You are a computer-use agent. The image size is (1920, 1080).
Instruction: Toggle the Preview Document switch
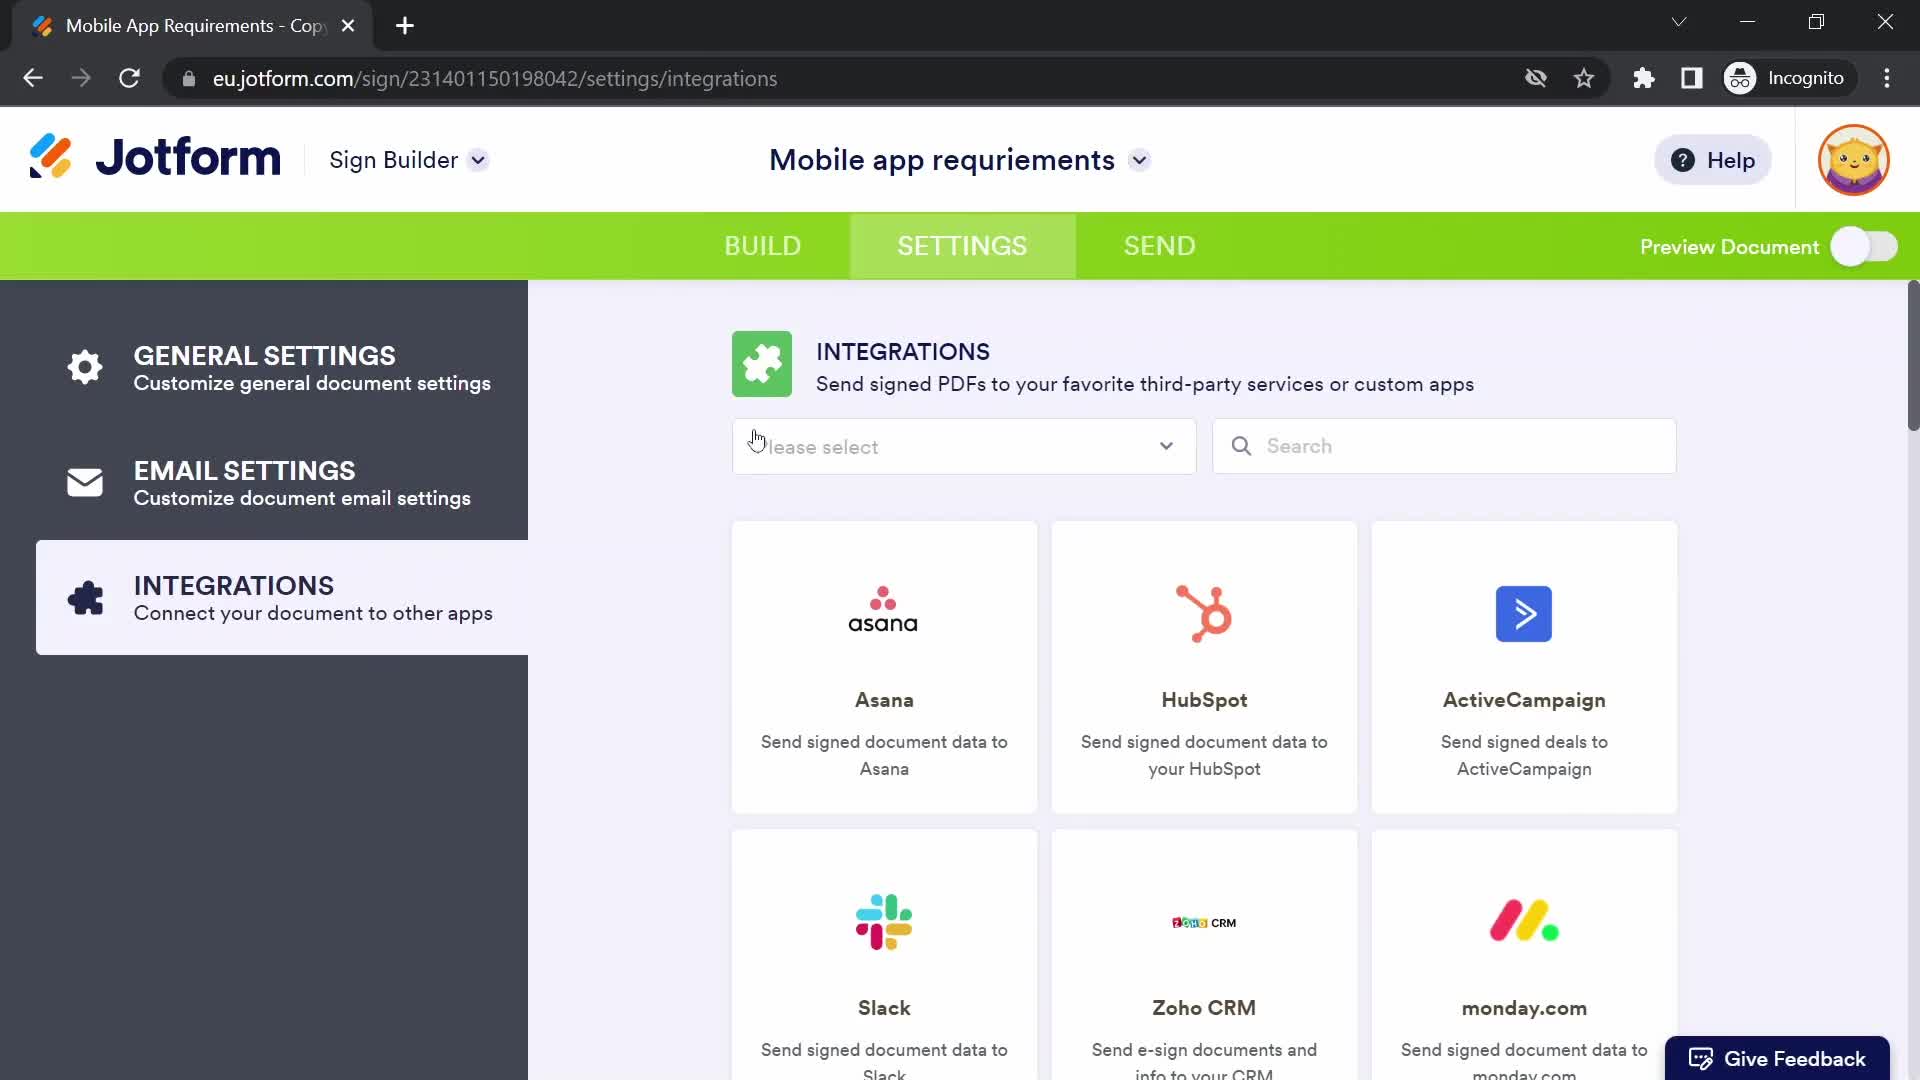point(1864,246)
